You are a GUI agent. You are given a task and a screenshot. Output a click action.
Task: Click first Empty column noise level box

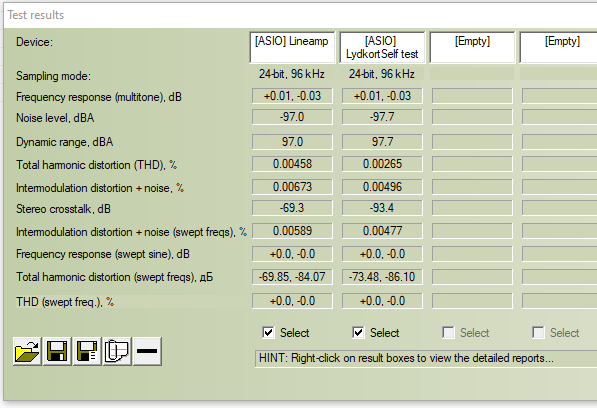click(472, 117)
